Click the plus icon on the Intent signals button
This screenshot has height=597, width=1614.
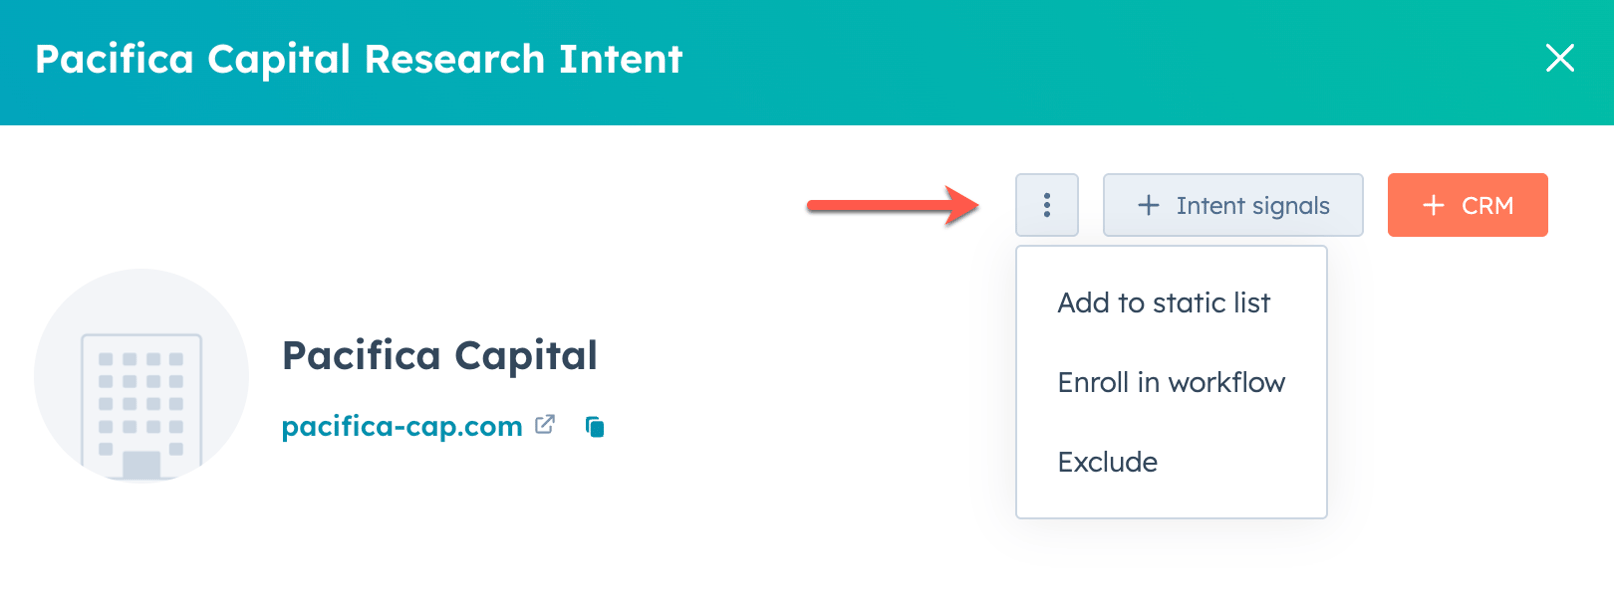click(x=1147, y=204)
